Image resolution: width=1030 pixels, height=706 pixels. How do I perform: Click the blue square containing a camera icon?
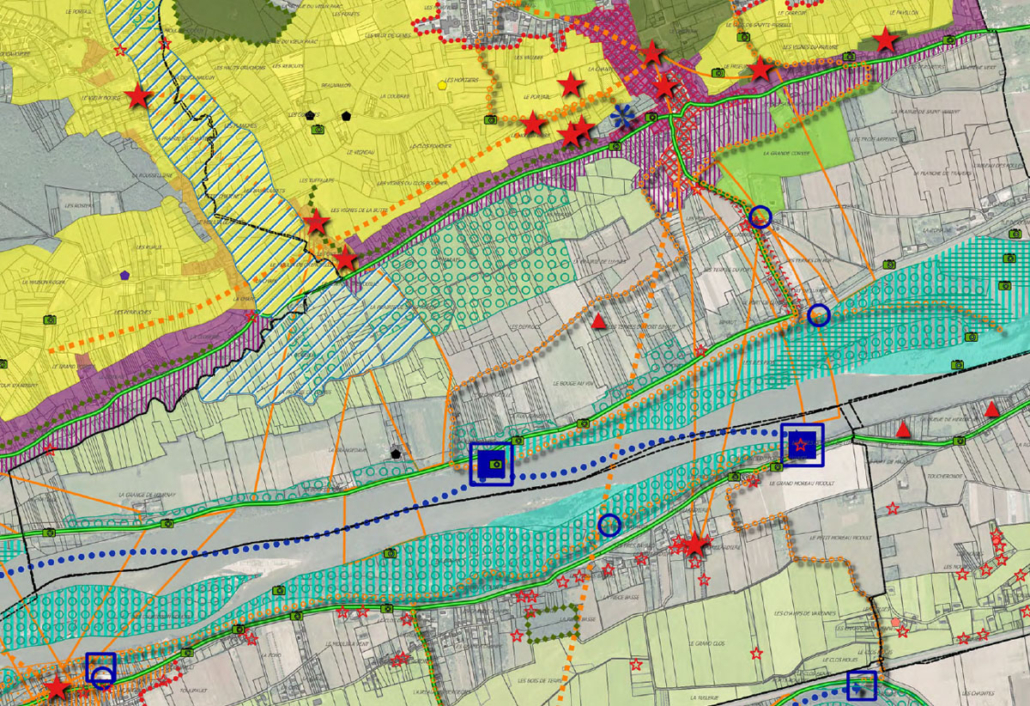coord(491,464)
